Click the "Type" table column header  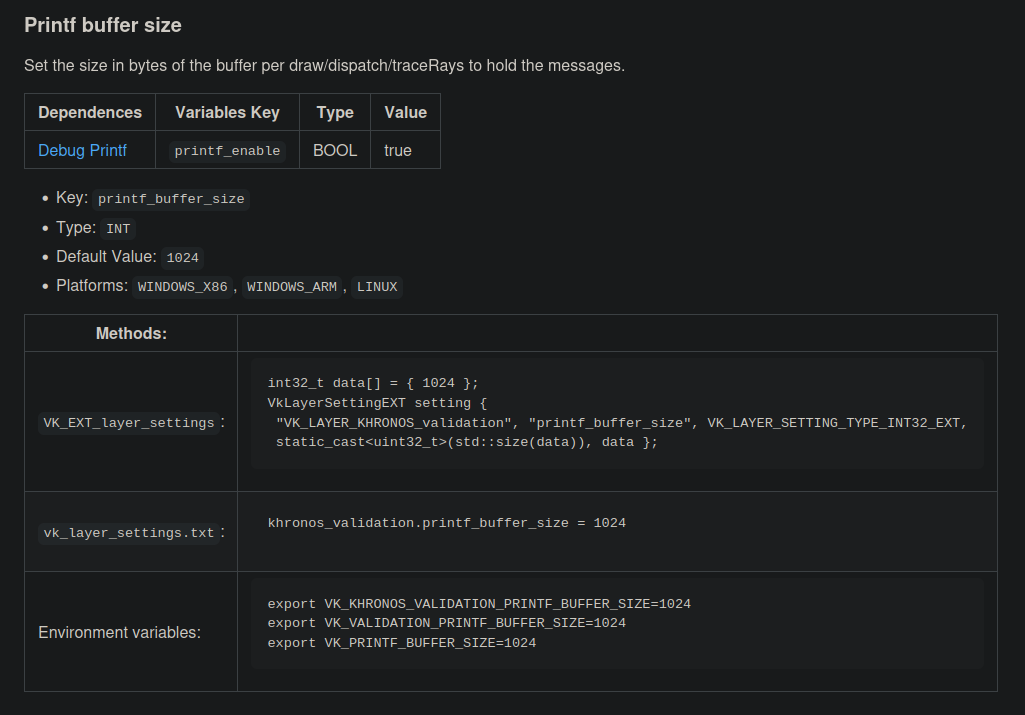point(335,112)
